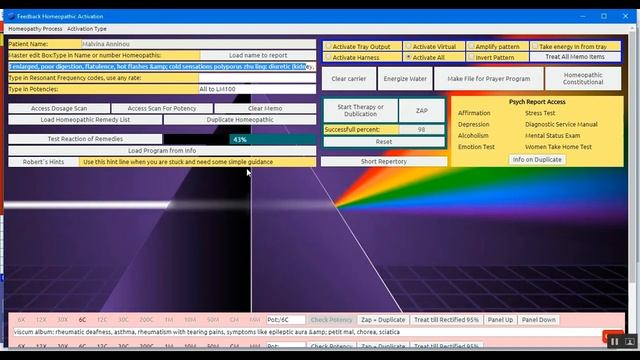640x360 pixels.
Task: Click Duplicate Homeopathic button
Action: click(x=240, y=120)
